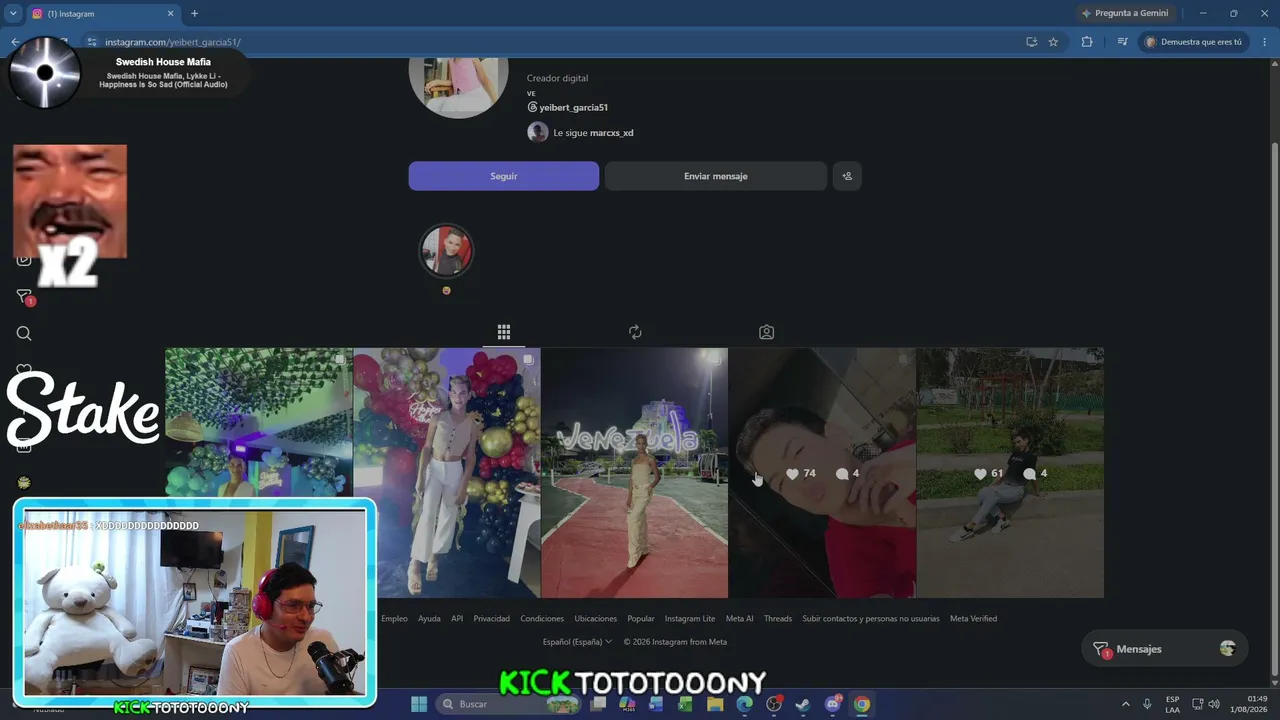Open the volume control in system tray

pyautogui.click(x=1214, y=704)
